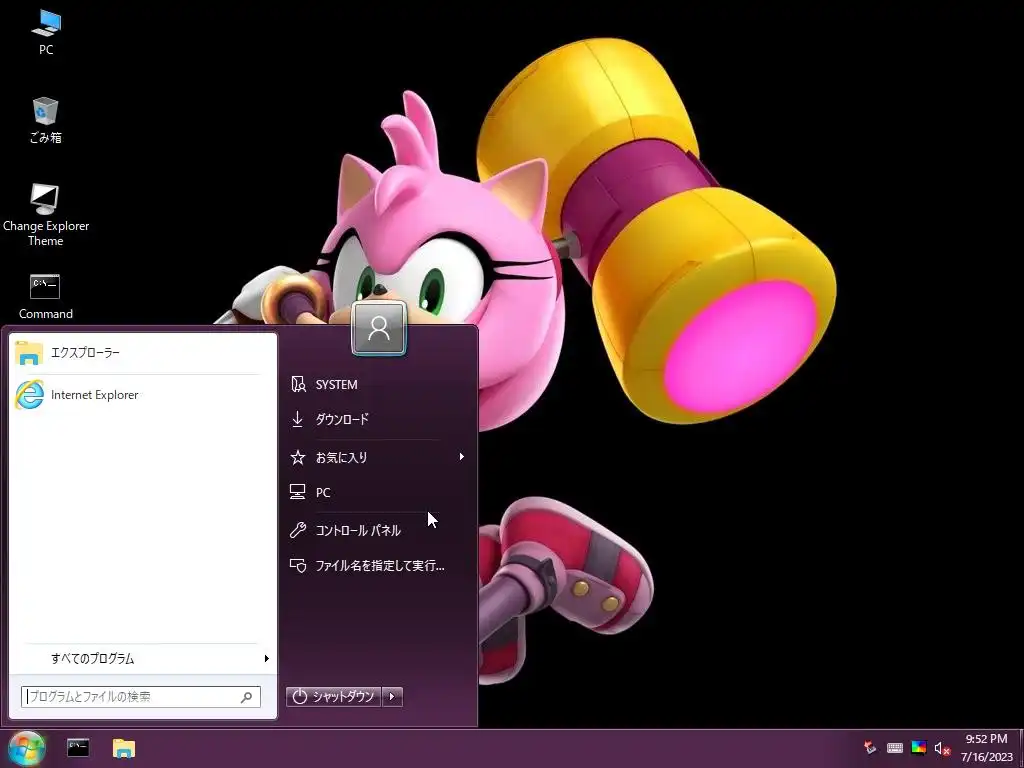This screenshot has width=1024, height=768.
Task: Select the Change Explorer Theme desktop icon
Action: pyautogui.click(x=46, y=214)
